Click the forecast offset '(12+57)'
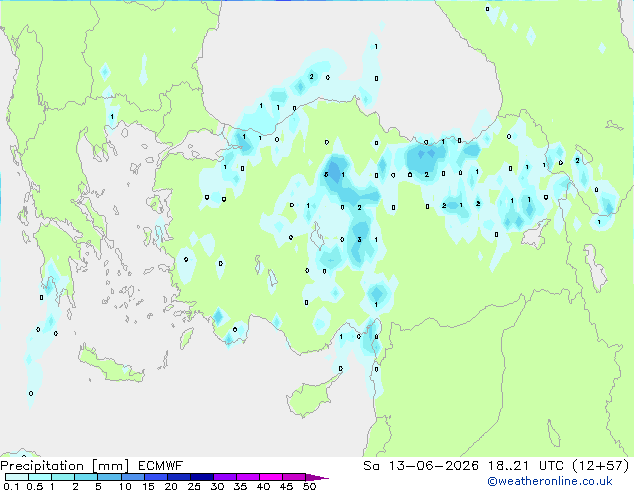Screen dimensions: 634x490 click(x=601, y=466)
